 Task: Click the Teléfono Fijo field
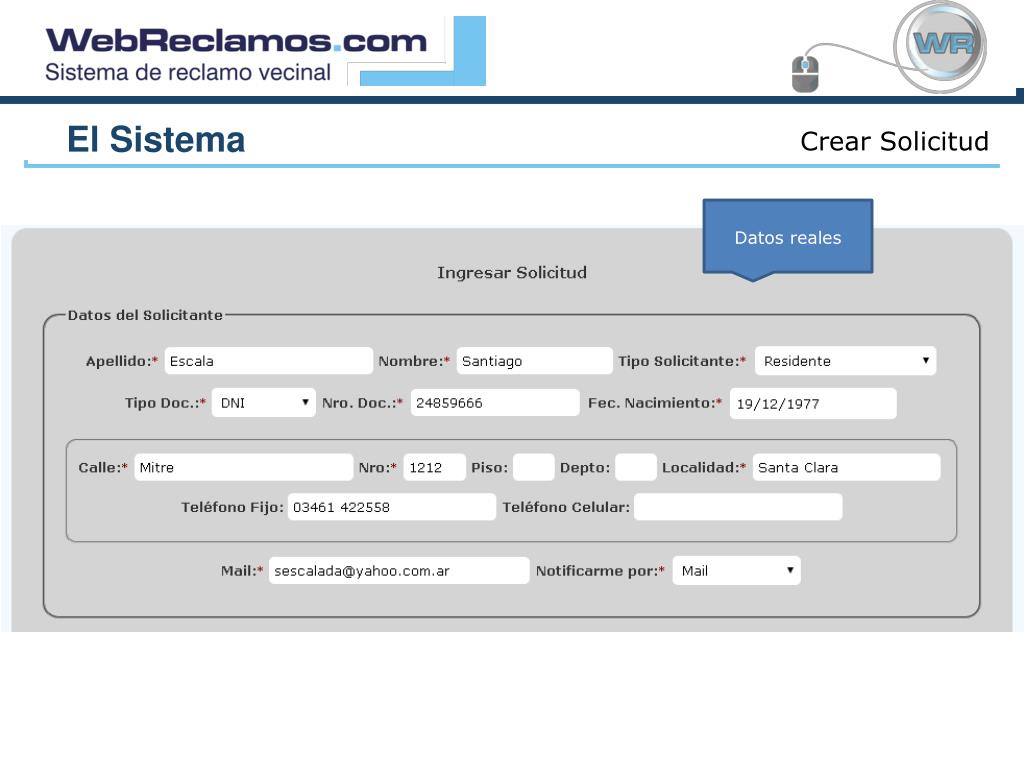392,507
